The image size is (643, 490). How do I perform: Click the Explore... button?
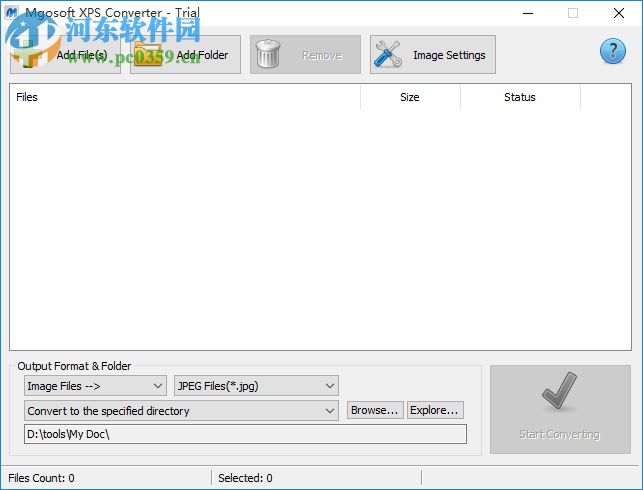tap(435, 410)
